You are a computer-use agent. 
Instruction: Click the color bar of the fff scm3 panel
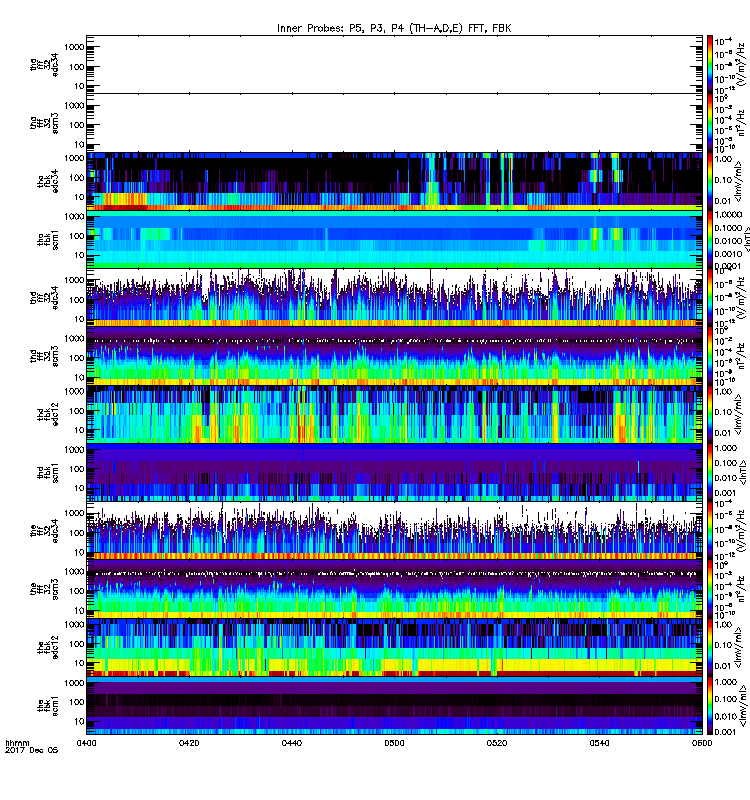coord(710,589)
